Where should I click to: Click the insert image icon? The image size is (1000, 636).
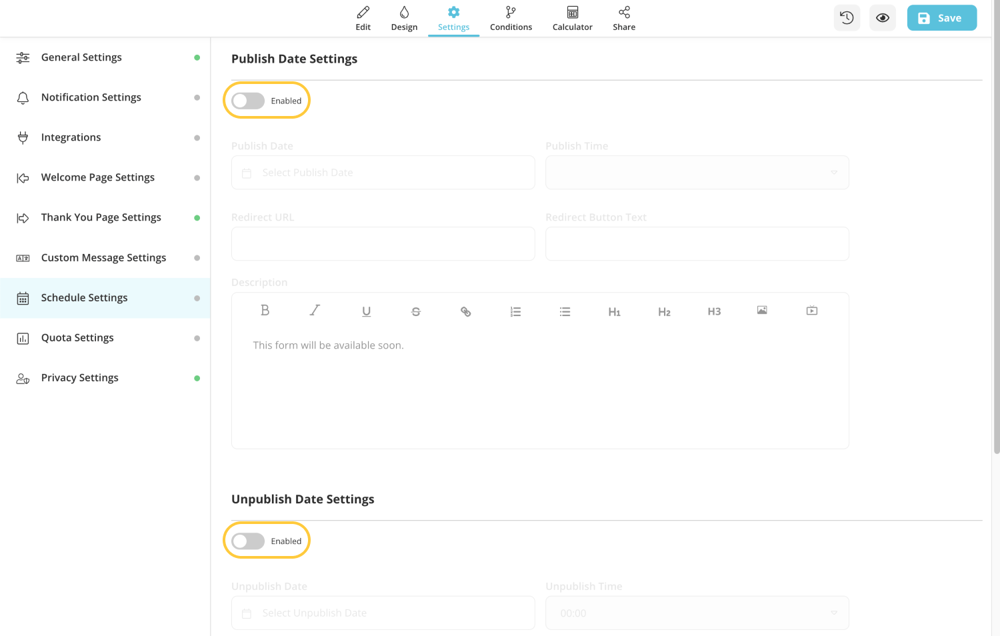(762, 311)
